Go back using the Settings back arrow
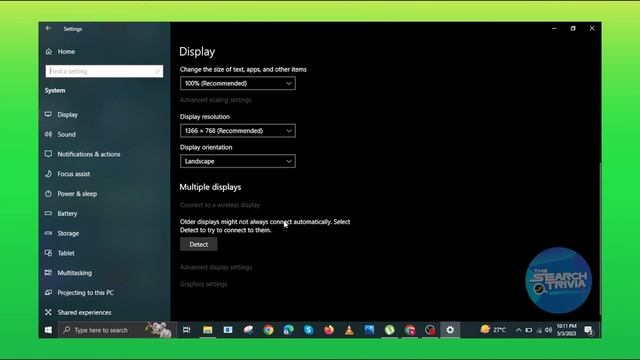 (x=49, y=29)
